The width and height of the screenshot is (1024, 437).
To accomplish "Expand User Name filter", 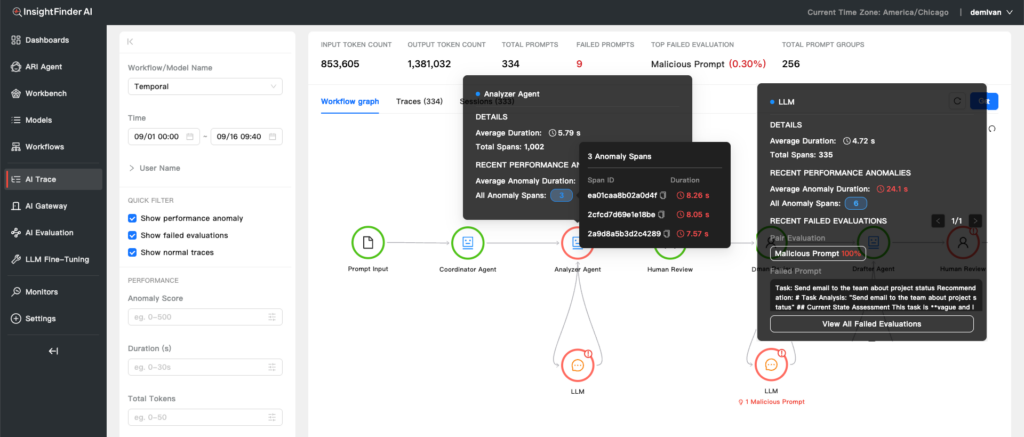I will pos(154,168).
